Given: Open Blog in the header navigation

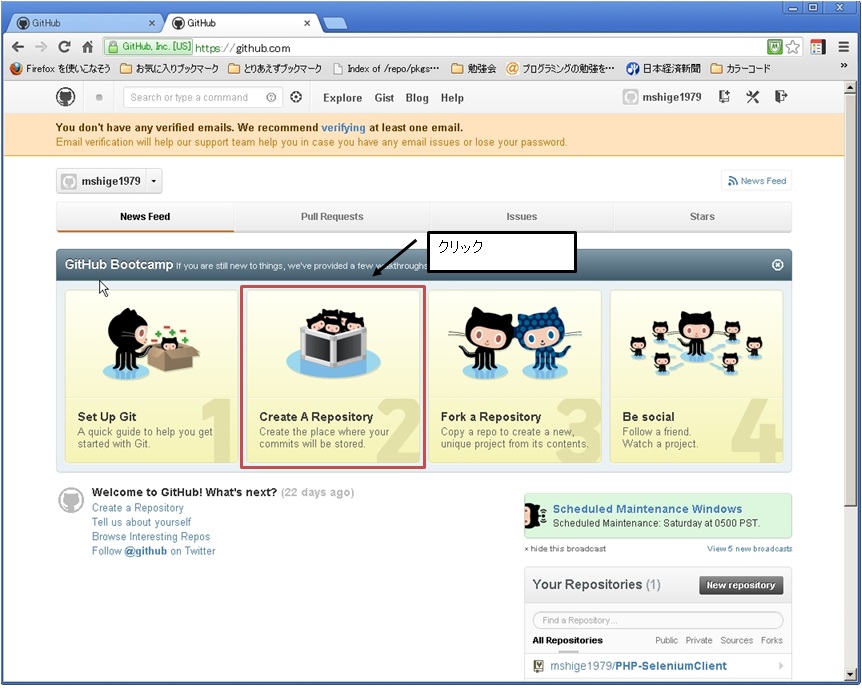Looking at the screenshot, I should click(x=417, y=98).
